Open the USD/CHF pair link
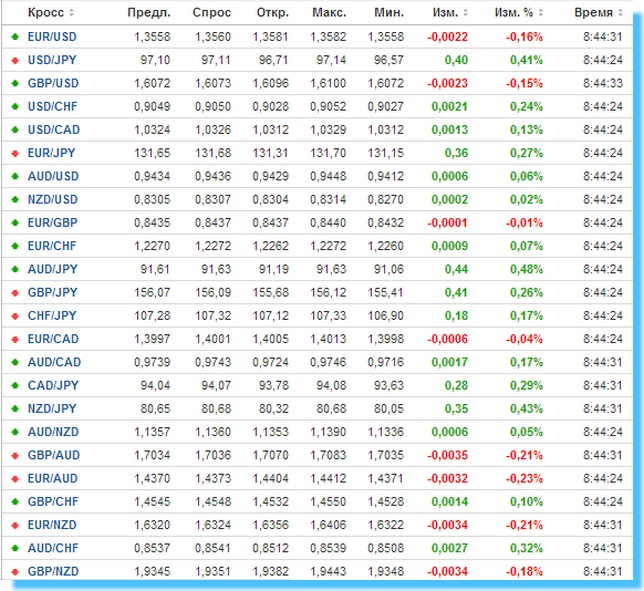The image size is (644, 591). click(x=52, y=107)
